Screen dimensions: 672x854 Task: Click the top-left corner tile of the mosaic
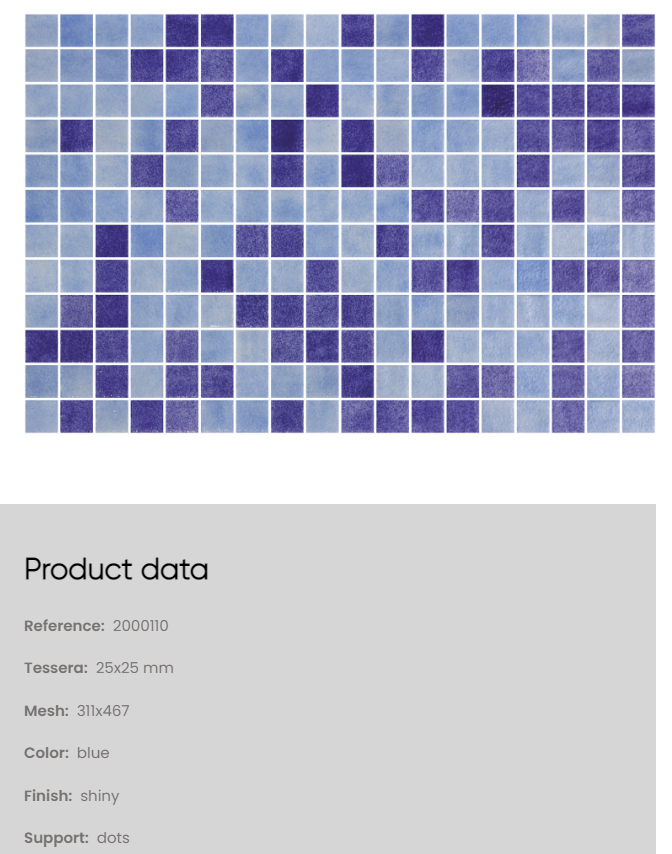[41, 30]
